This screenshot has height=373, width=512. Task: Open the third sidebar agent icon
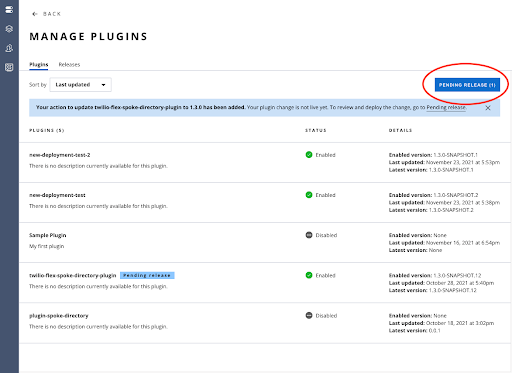[9, 48]
